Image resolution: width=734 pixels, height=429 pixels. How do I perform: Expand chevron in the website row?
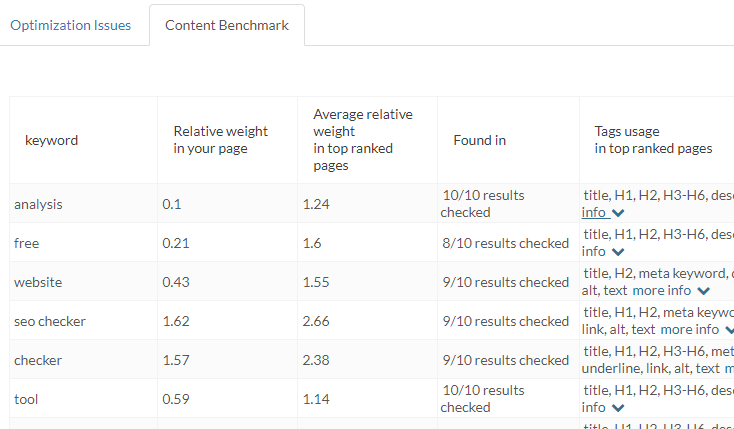coord(704,291)
